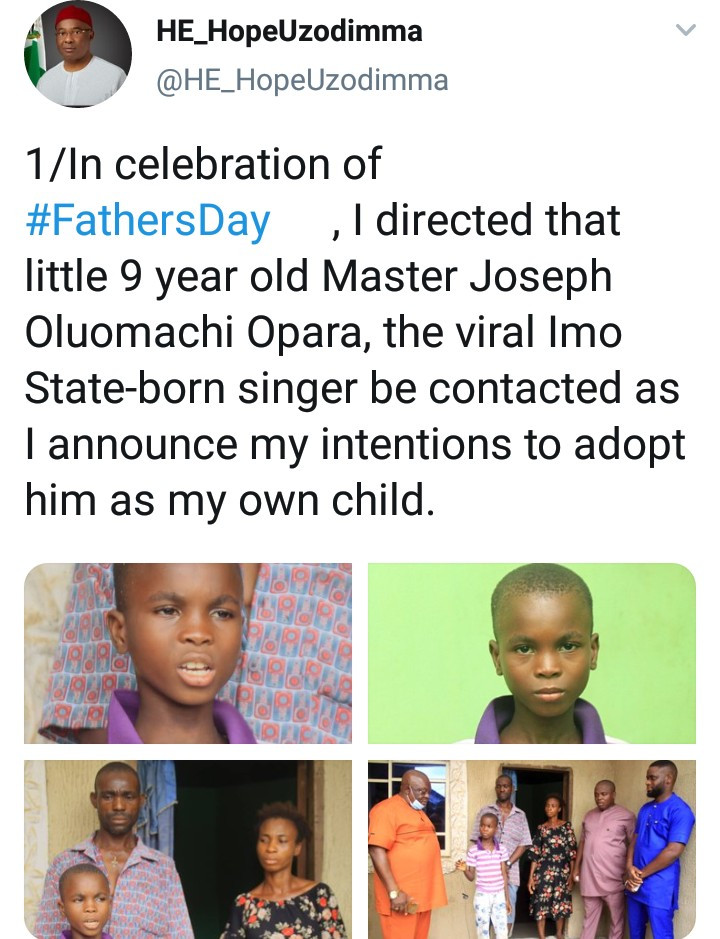Open the photo with the green background
Screen dimensions: 720x939
point(531,653)
